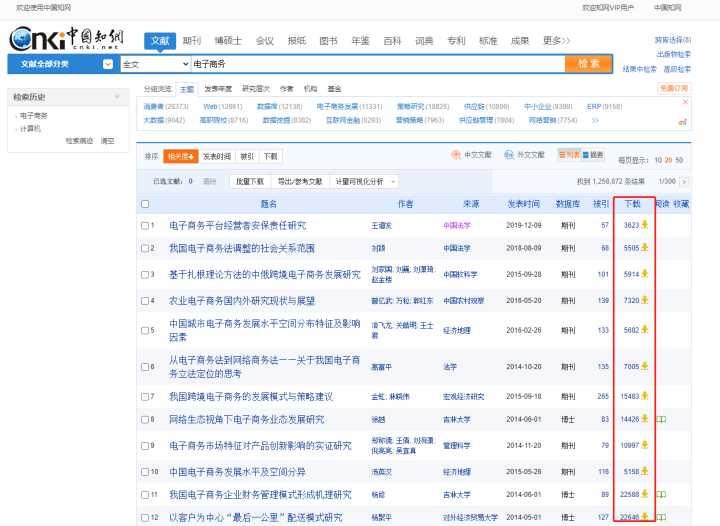Click the orange 检索 search button

[589, 64]
